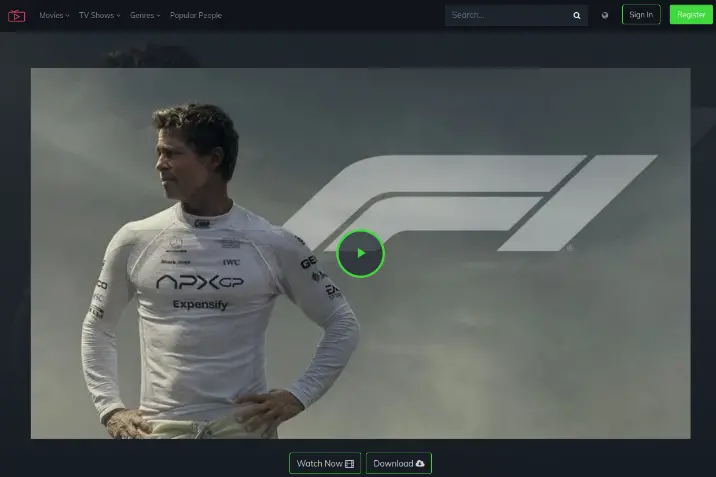
Task: Click the magnifier search icon
Action: [x=577, y=16]
